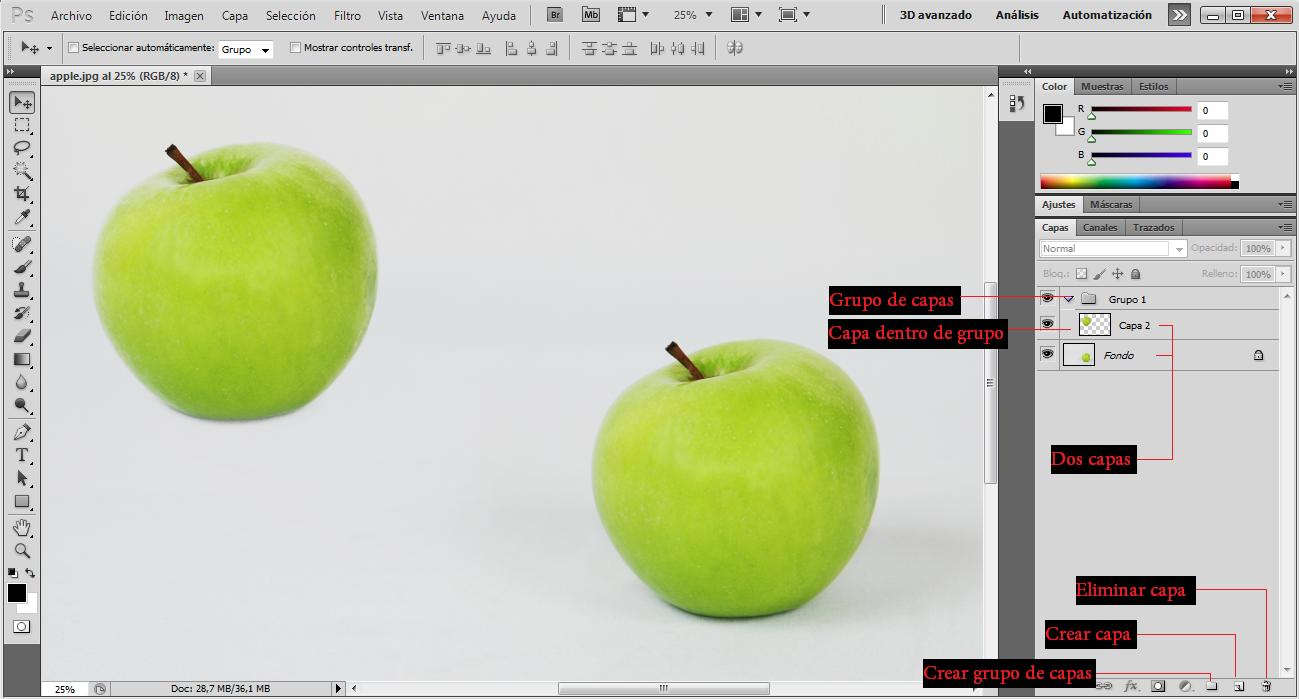Select the Type tool in the toolbox
Viewport: 1299px width, 699px height.
[22, 454]
